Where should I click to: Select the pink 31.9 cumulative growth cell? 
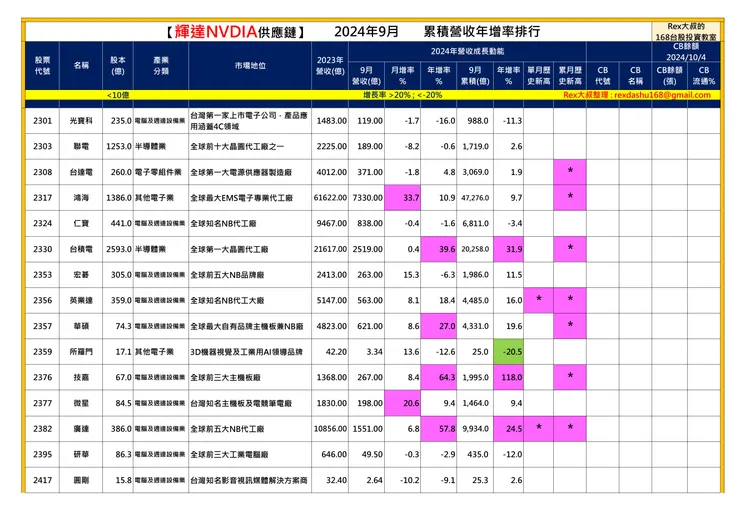pos(508,249)
